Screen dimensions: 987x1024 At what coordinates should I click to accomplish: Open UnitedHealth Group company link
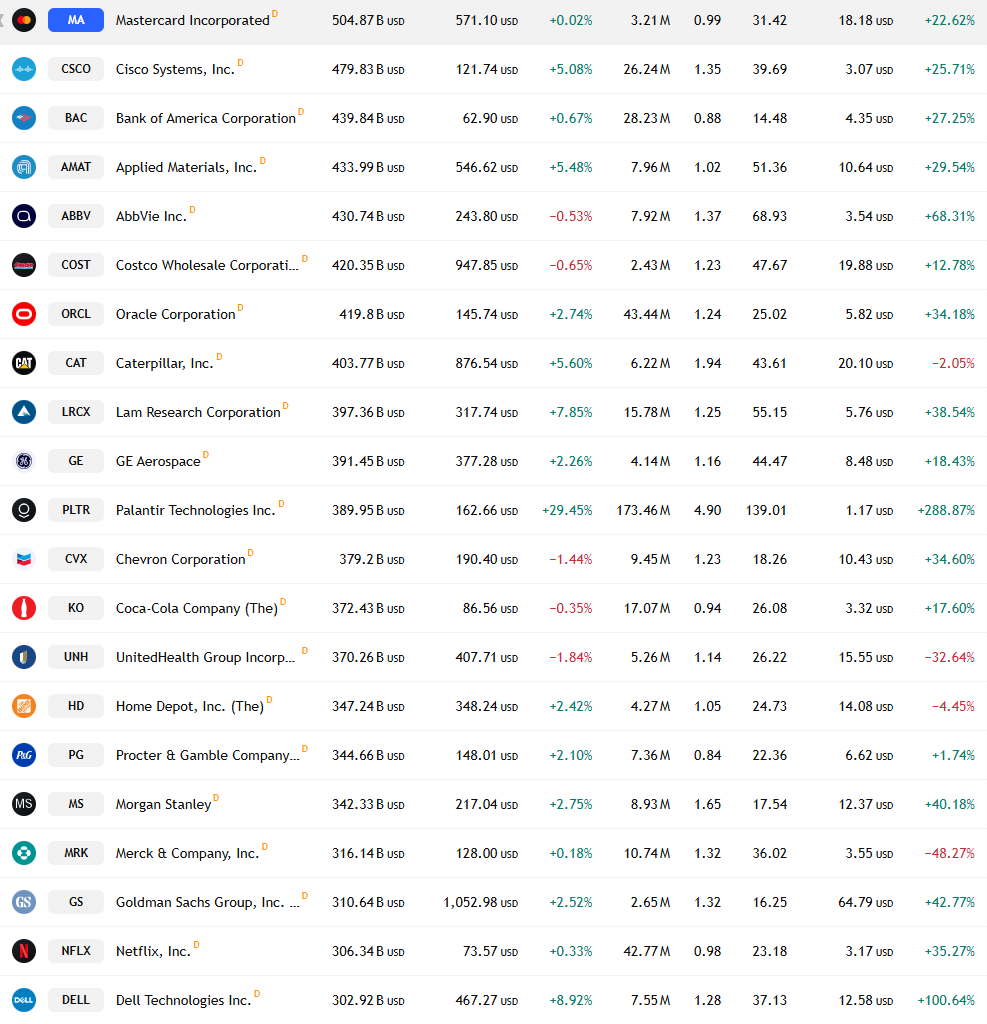(x=205, y=657)
